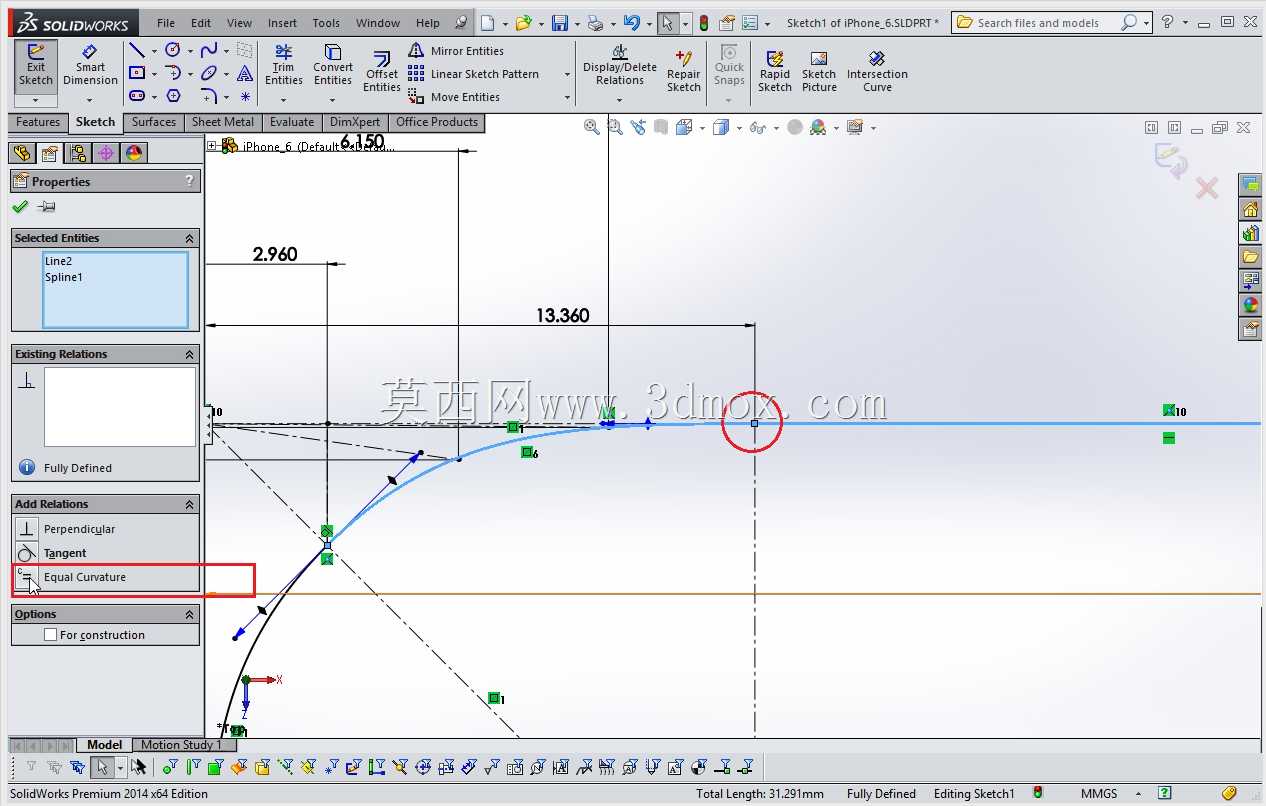Pin the Properties panel with pushpin
Image resolution: width=1266 pixels, height=806 pixels.
pos(46,207)
